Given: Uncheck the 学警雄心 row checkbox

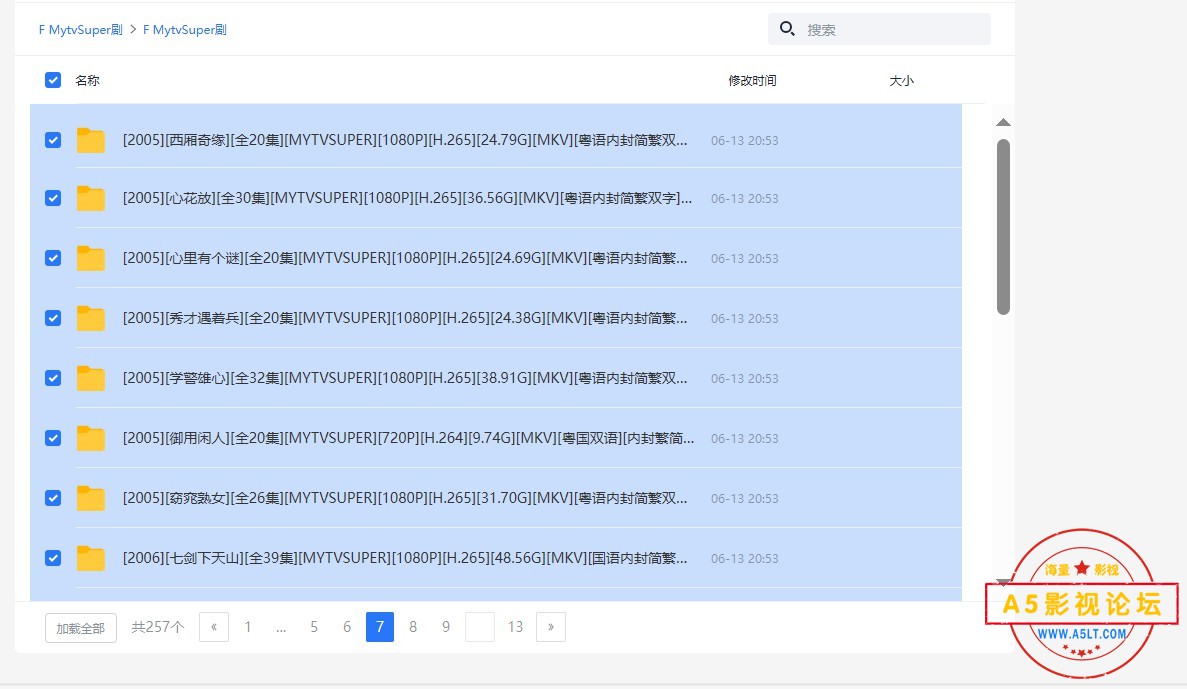Looking at the screenshot, I should [x=53, y=378].
